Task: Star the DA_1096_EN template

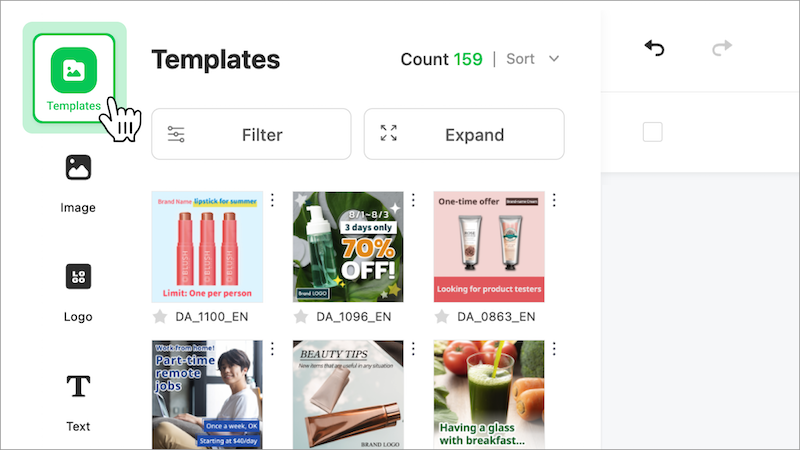Action: coord(300,317)
